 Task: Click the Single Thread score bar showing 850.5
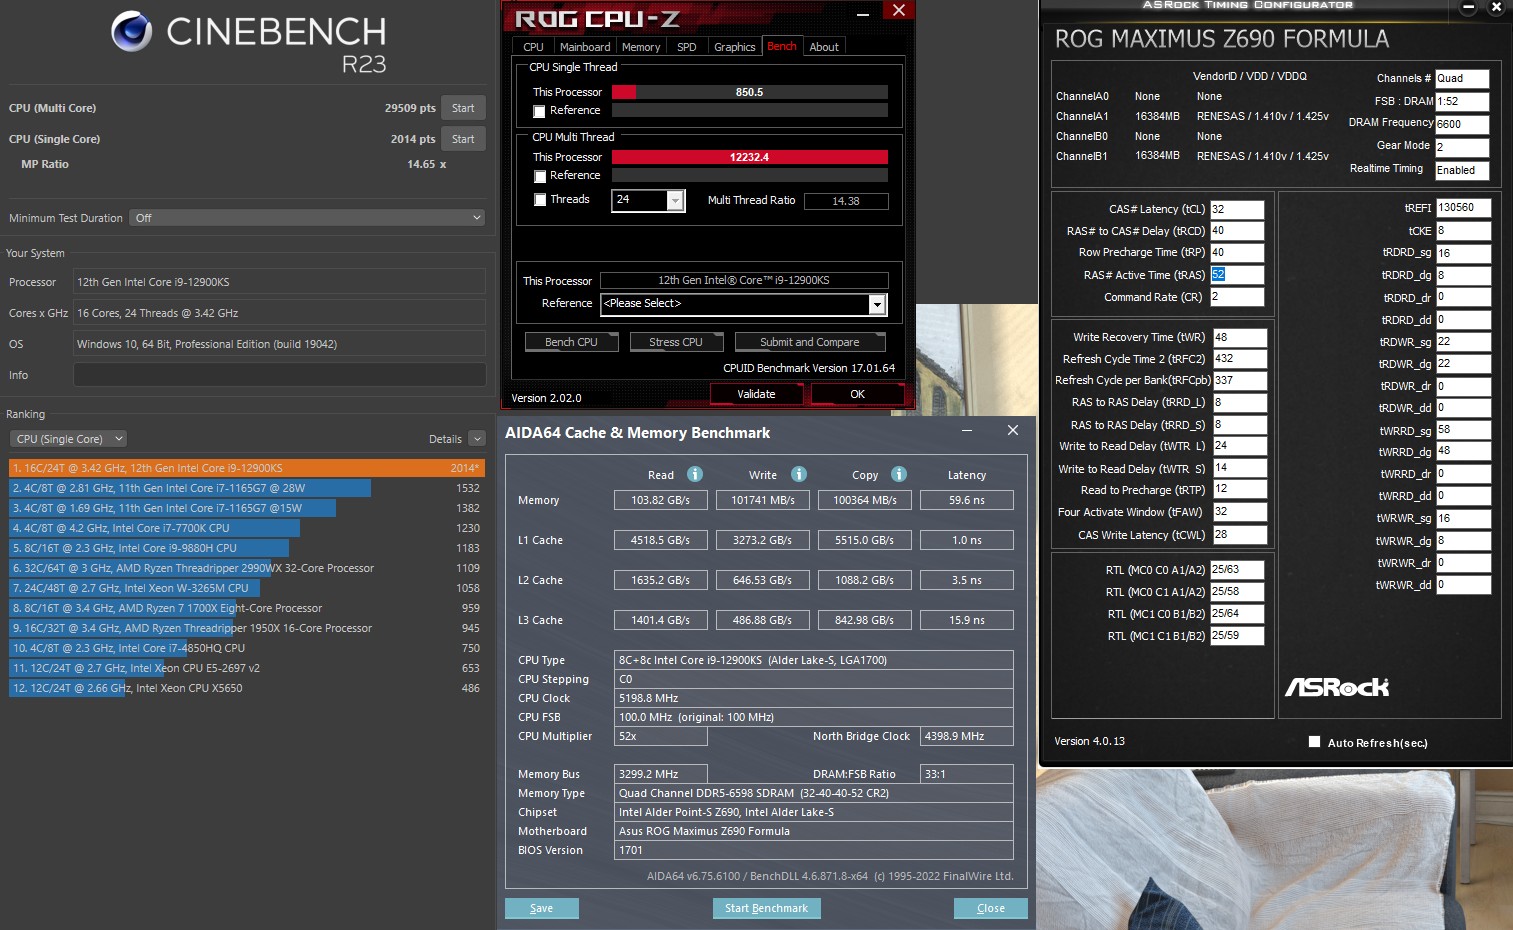pos(750,92)
